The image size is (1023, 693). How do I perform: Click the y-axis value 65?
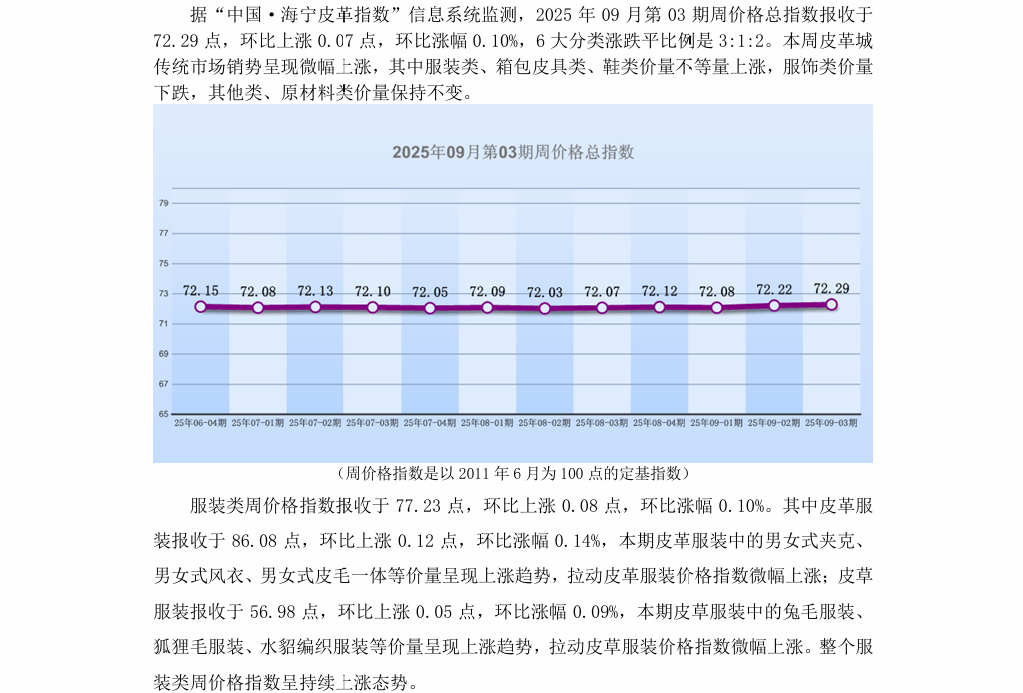[163, 413]
